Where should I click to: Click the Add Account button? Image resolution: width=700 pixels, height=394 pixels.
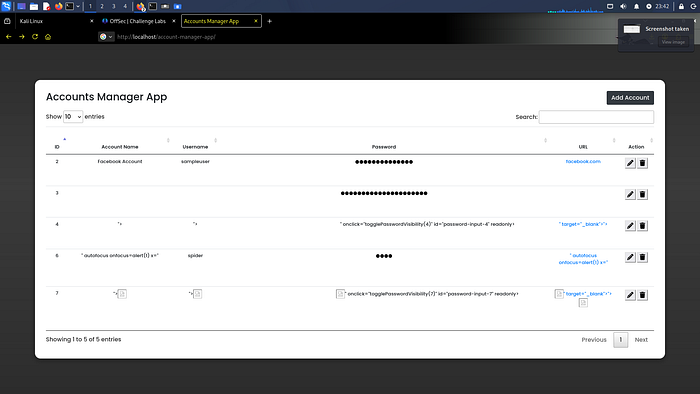630,98
